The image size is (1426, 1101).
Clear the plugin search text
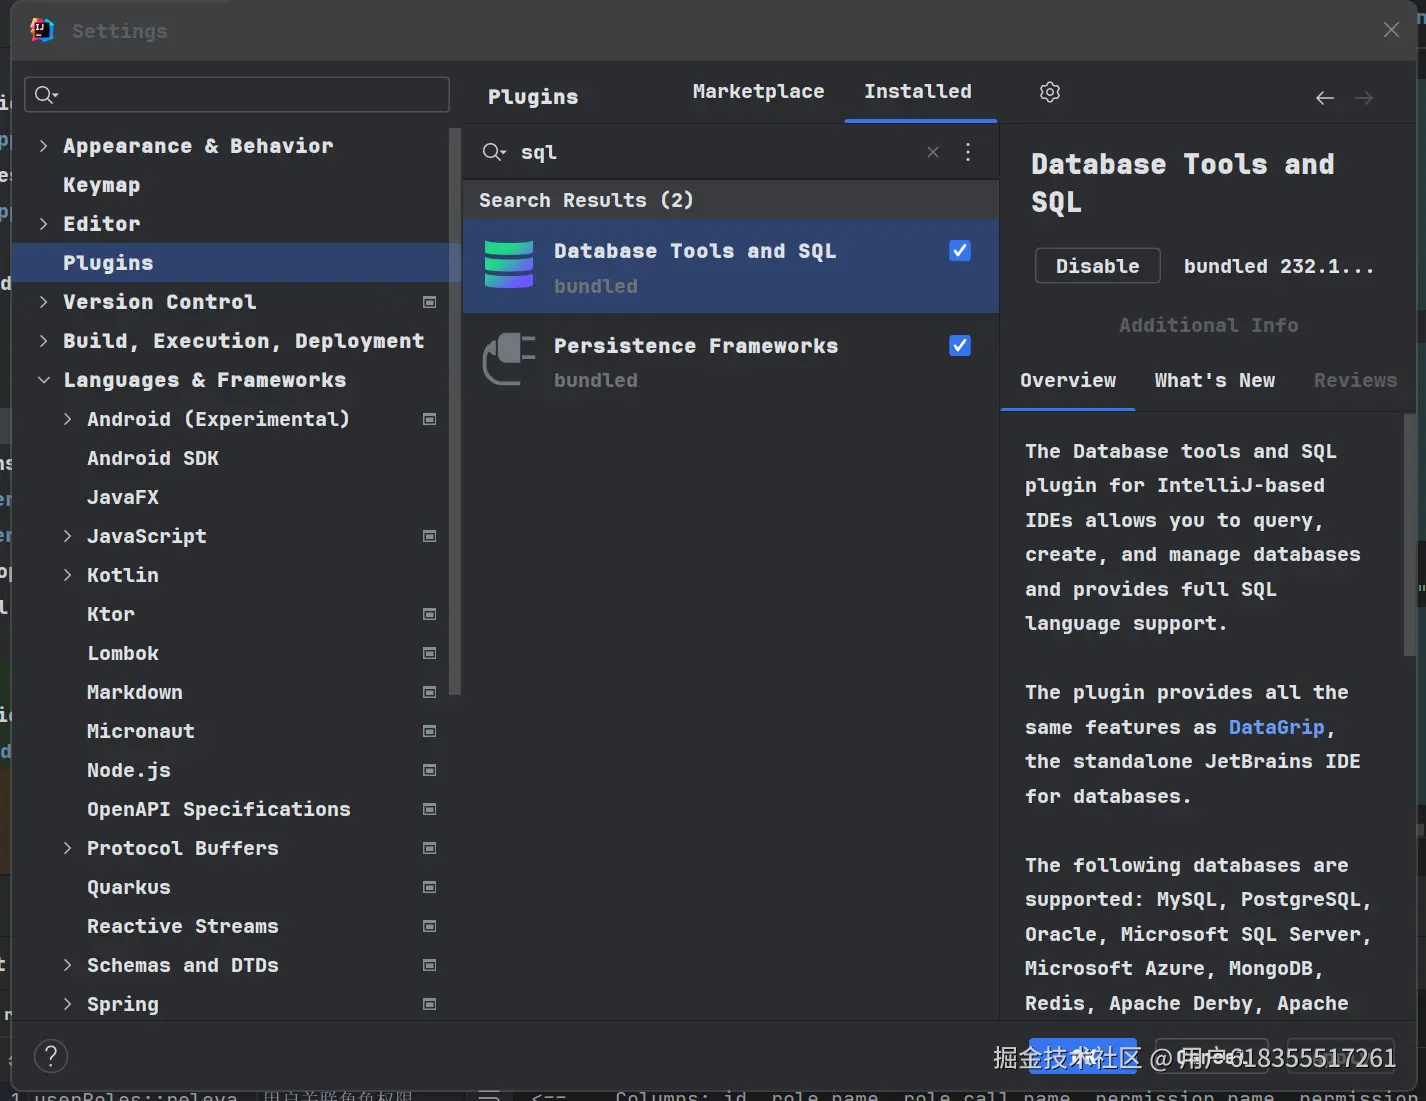click(933, 152)
